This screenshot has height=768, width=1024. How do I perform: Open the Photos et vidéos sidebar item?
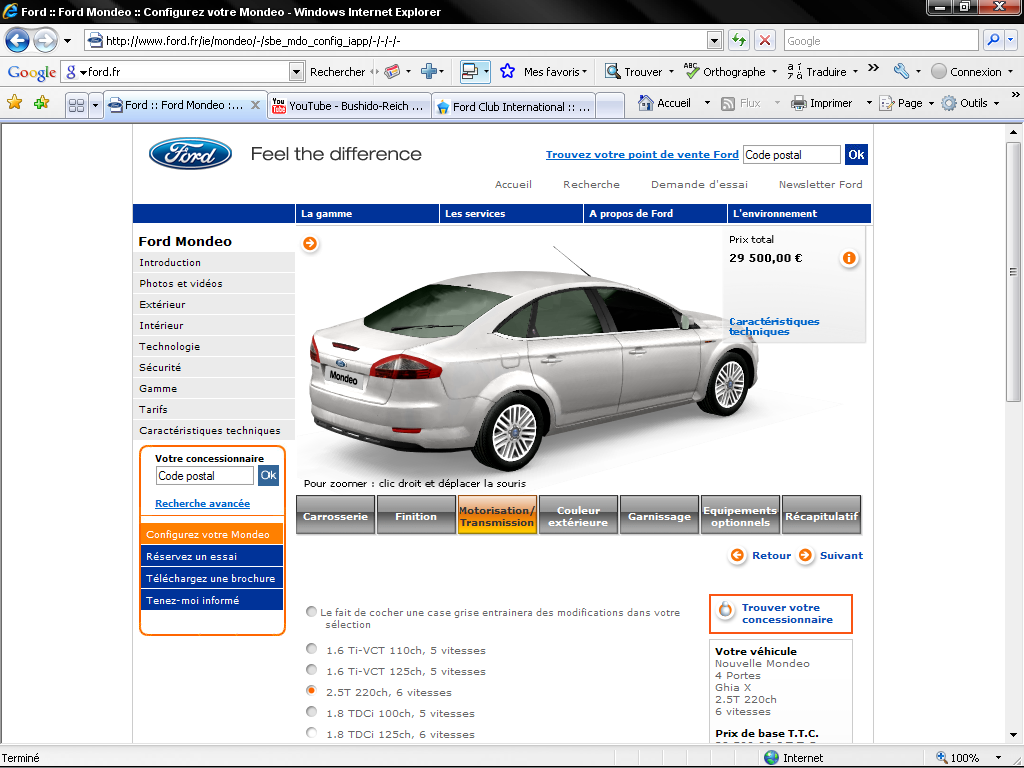click(214, 283)
